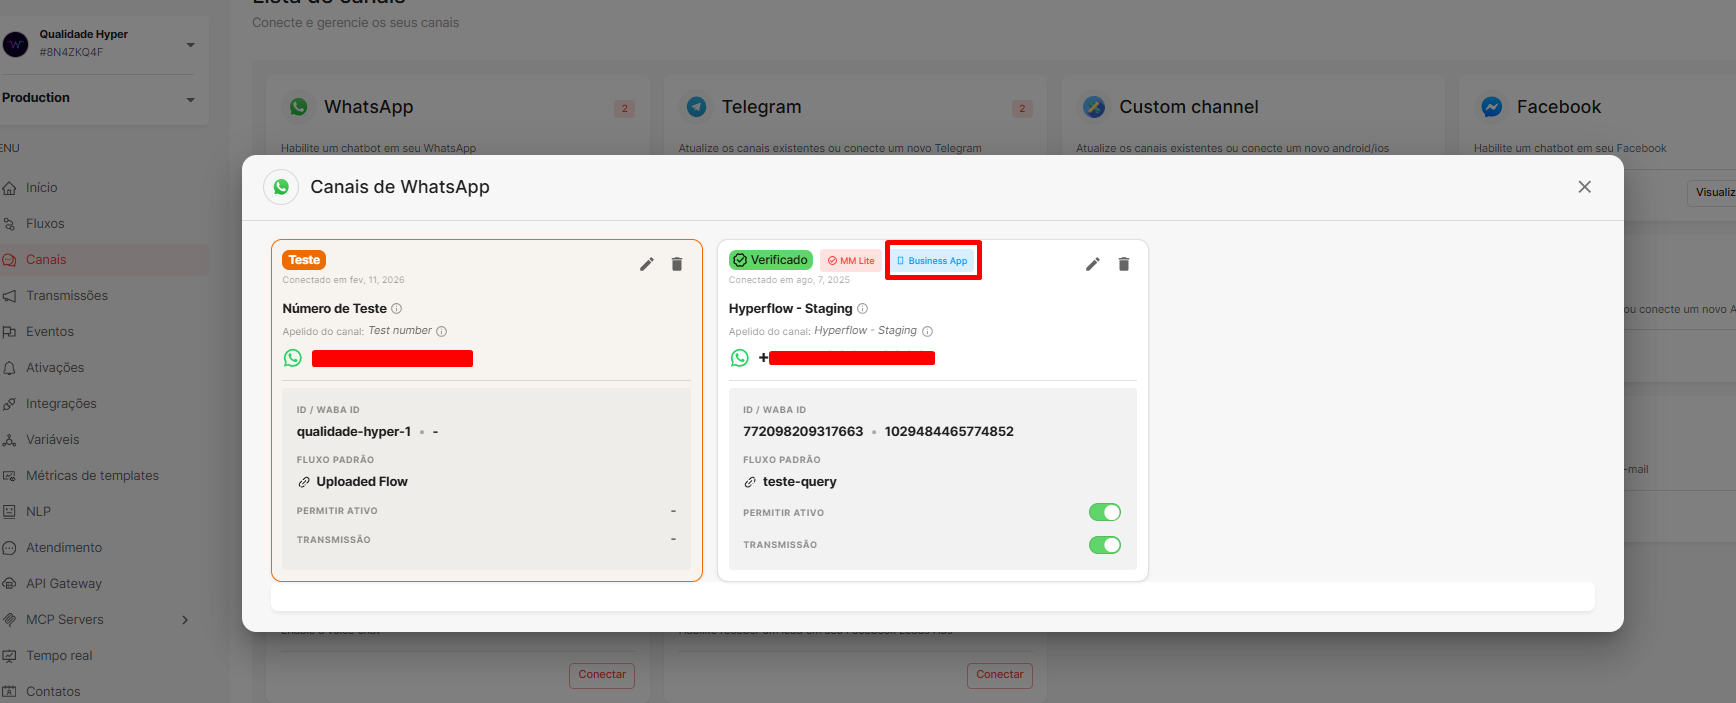This screenshot has width=1736, height=703.
Task: Open Fluxos in the sidebar
Action: coord(45,224)
